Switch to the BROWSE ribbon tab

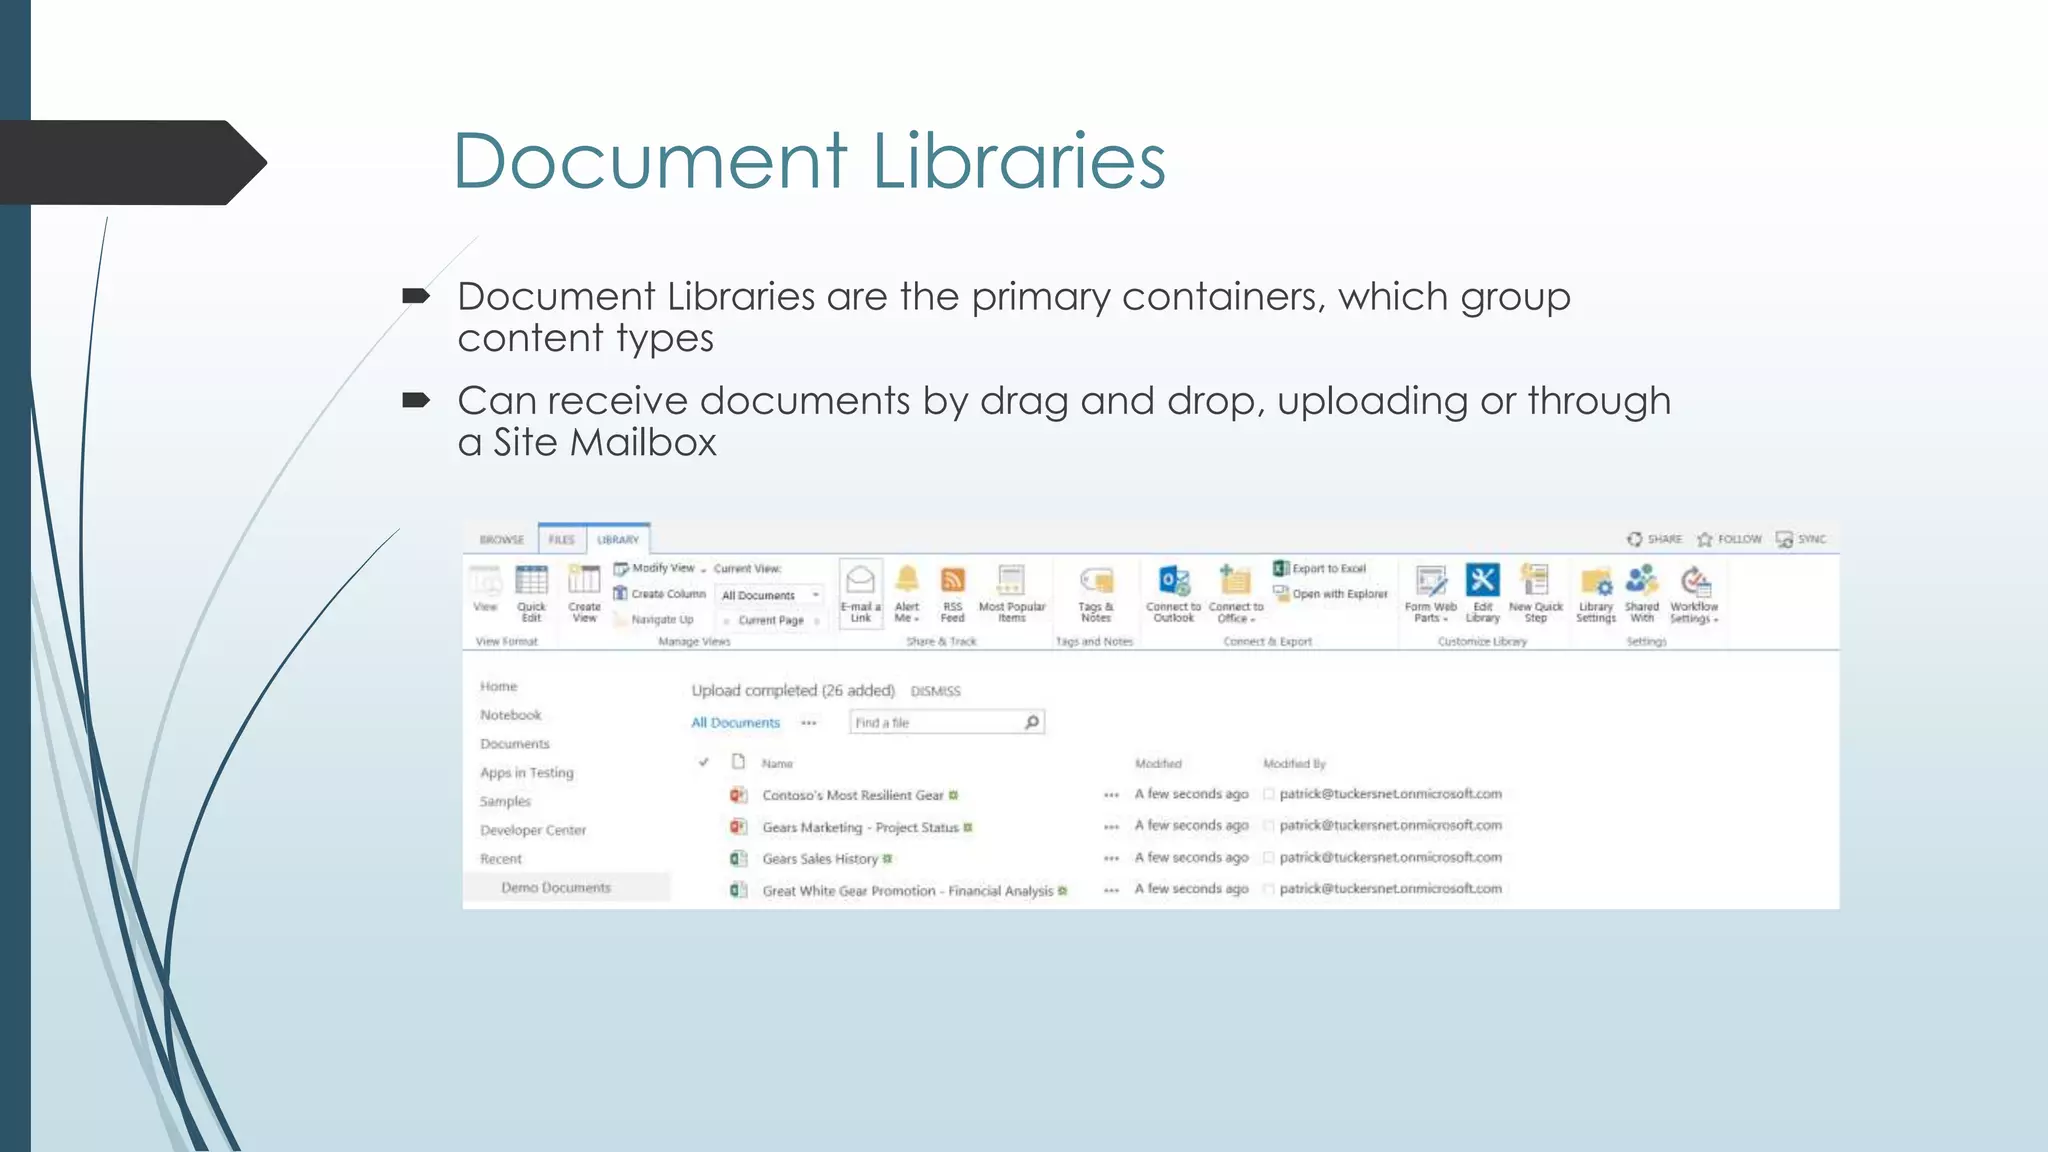point(501,540)
